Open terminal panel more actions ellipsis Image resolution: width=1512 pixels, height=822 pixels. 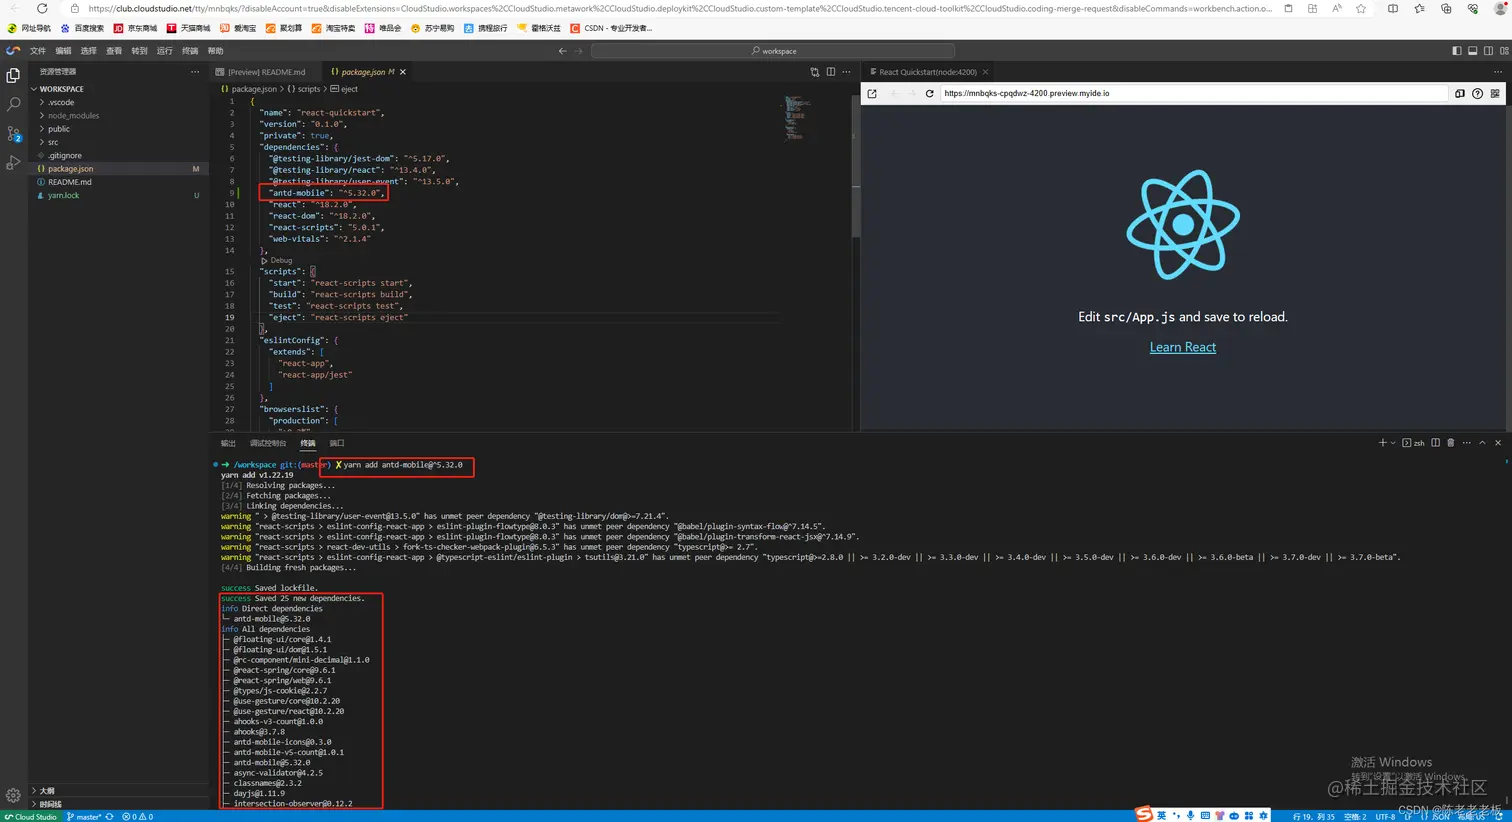coord(1467,443)
